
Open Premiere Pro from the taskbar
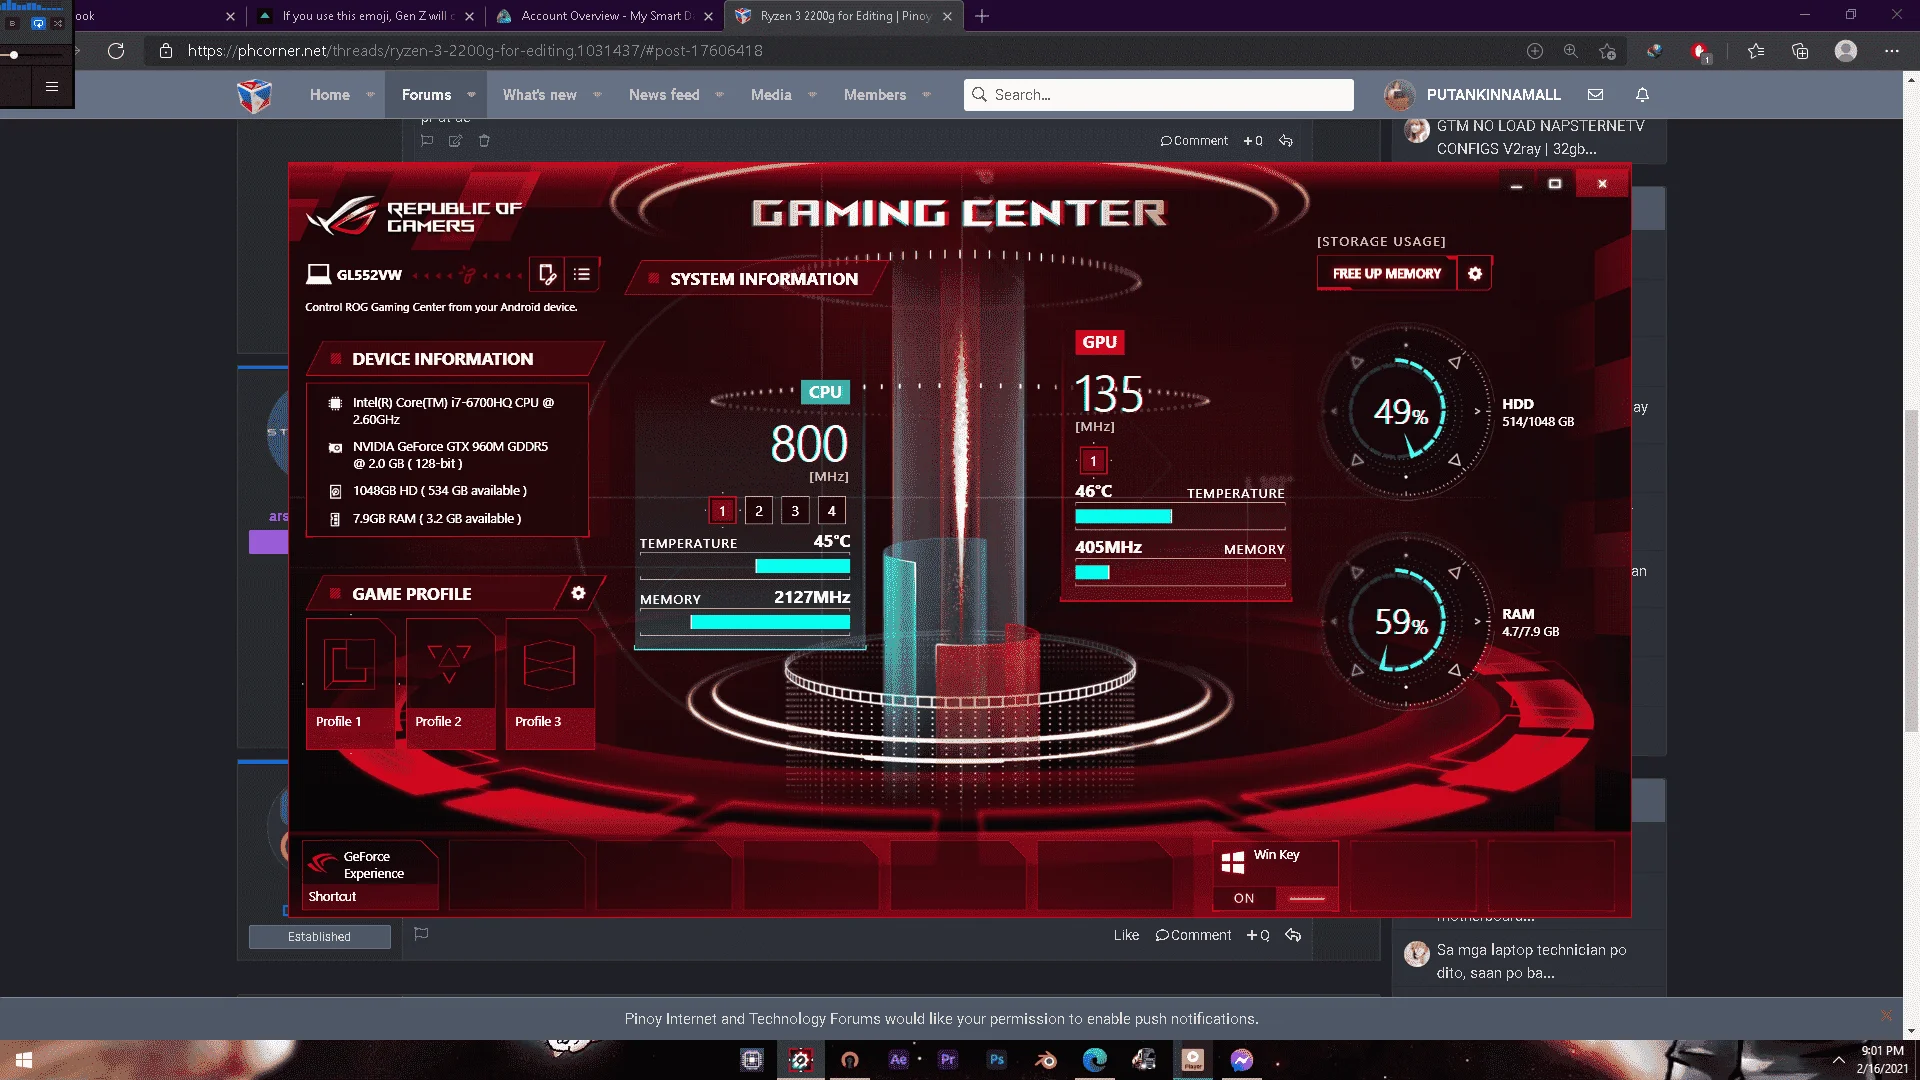pos(948,1060)
